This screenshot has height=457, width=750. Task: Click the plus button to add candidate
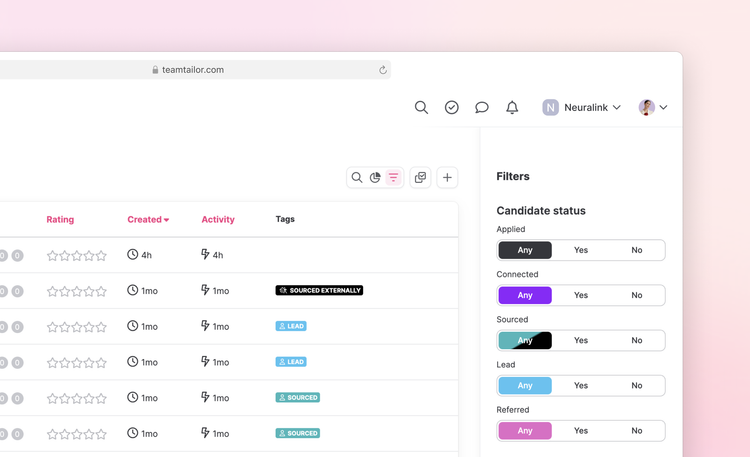point(447,178)
